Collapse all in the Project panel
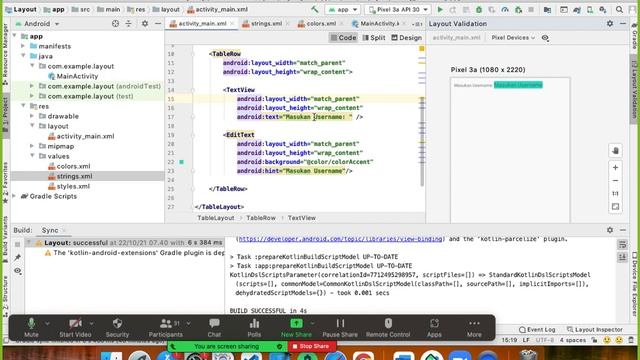This screenshot has width=640, height=360. point(129,24)
